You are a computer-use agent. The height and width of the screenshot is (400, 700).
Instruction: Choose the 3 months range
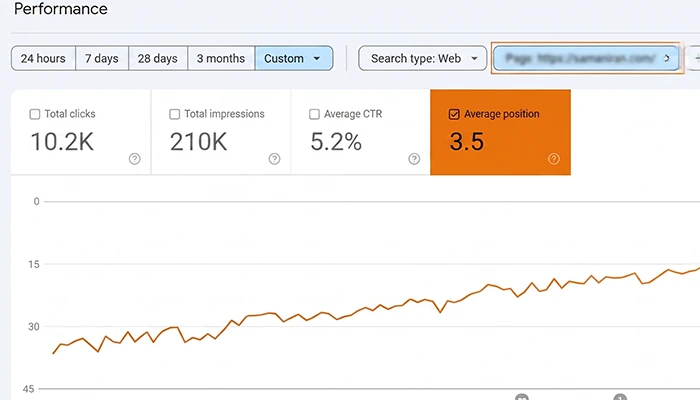[x=221, y=58]
